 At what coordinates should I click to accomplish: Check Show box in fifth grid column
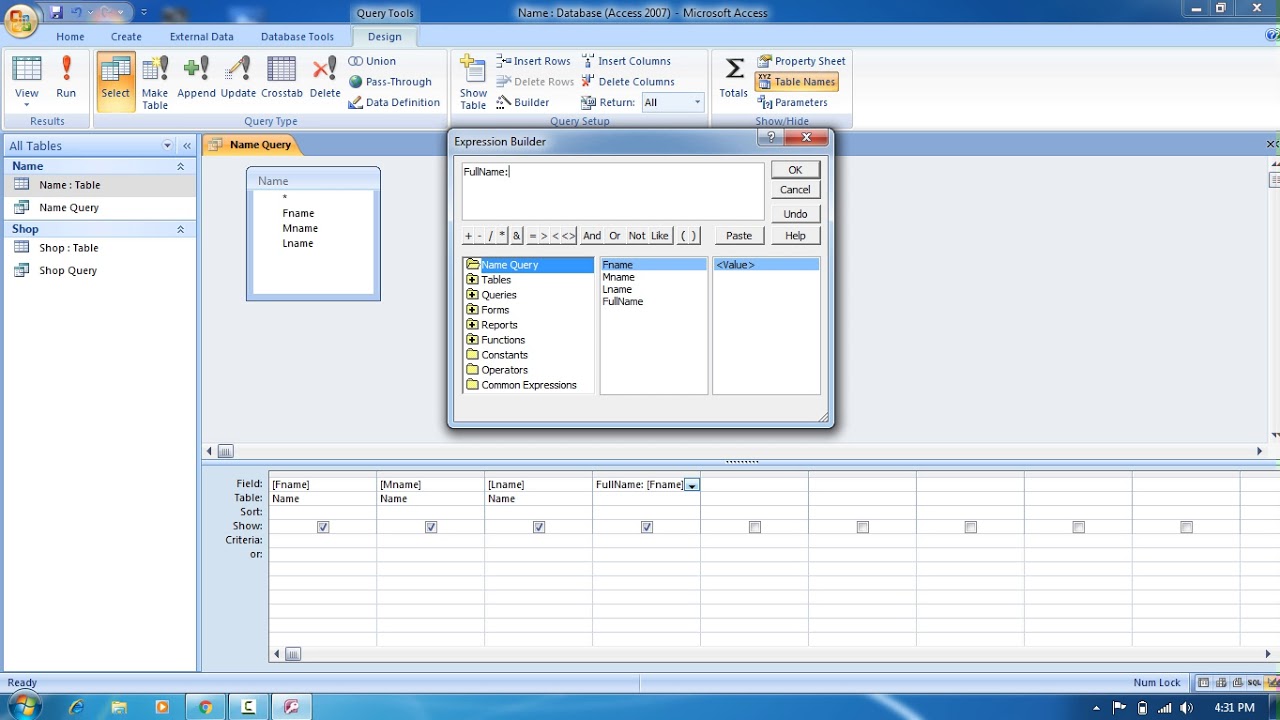coord(755,527)
